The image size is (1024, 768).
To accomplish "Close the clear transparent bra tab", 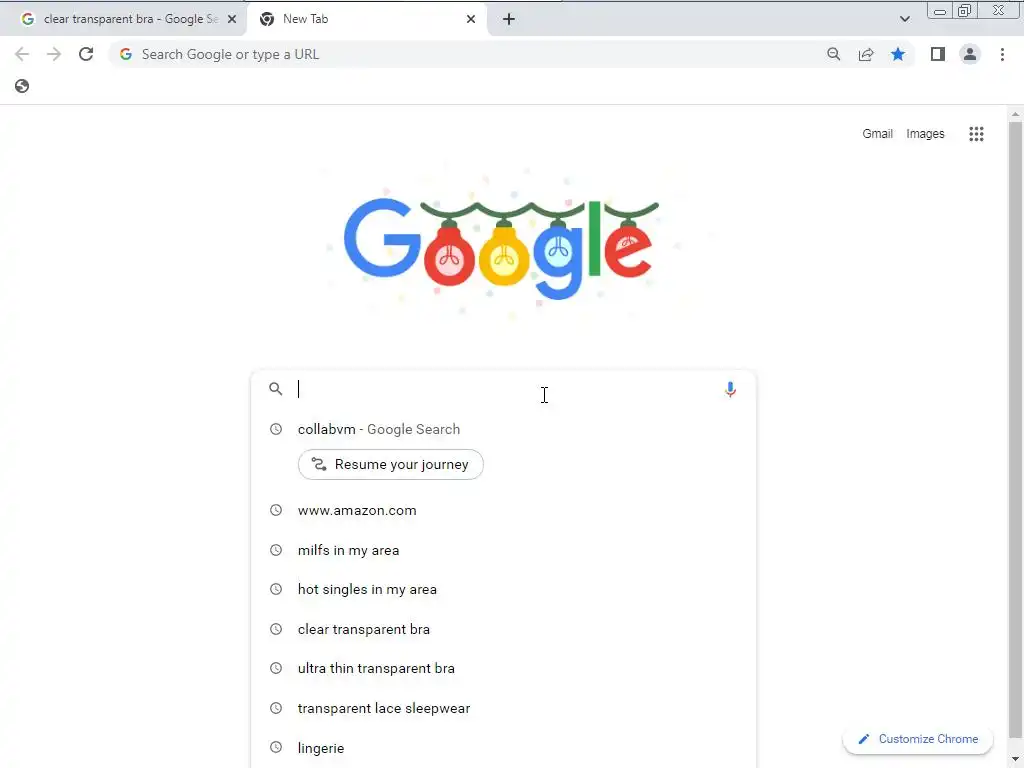I will (x=232, y=19).
